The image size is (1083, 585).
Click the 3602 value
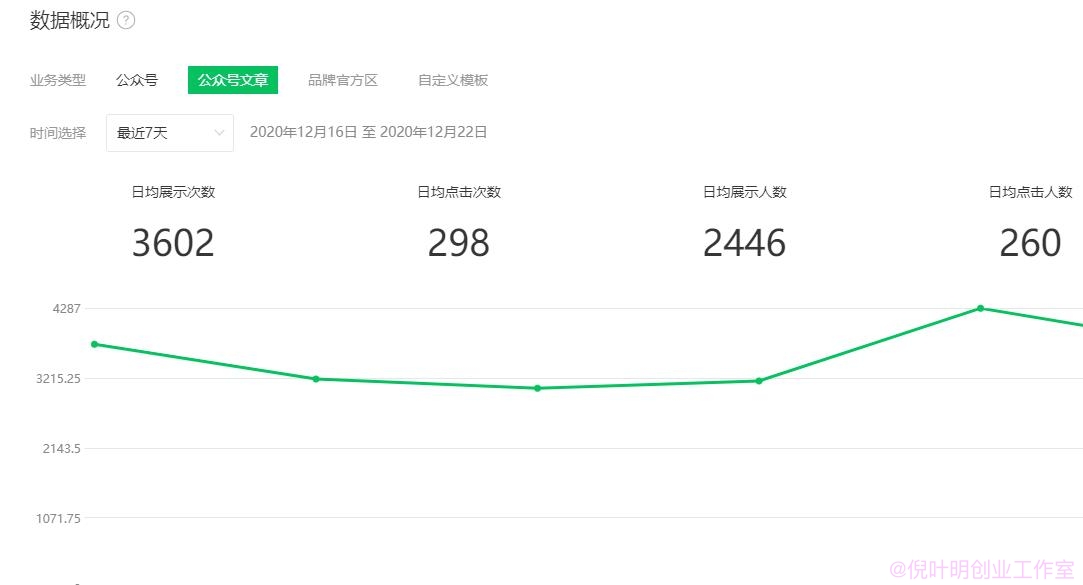tap(173, 243)
